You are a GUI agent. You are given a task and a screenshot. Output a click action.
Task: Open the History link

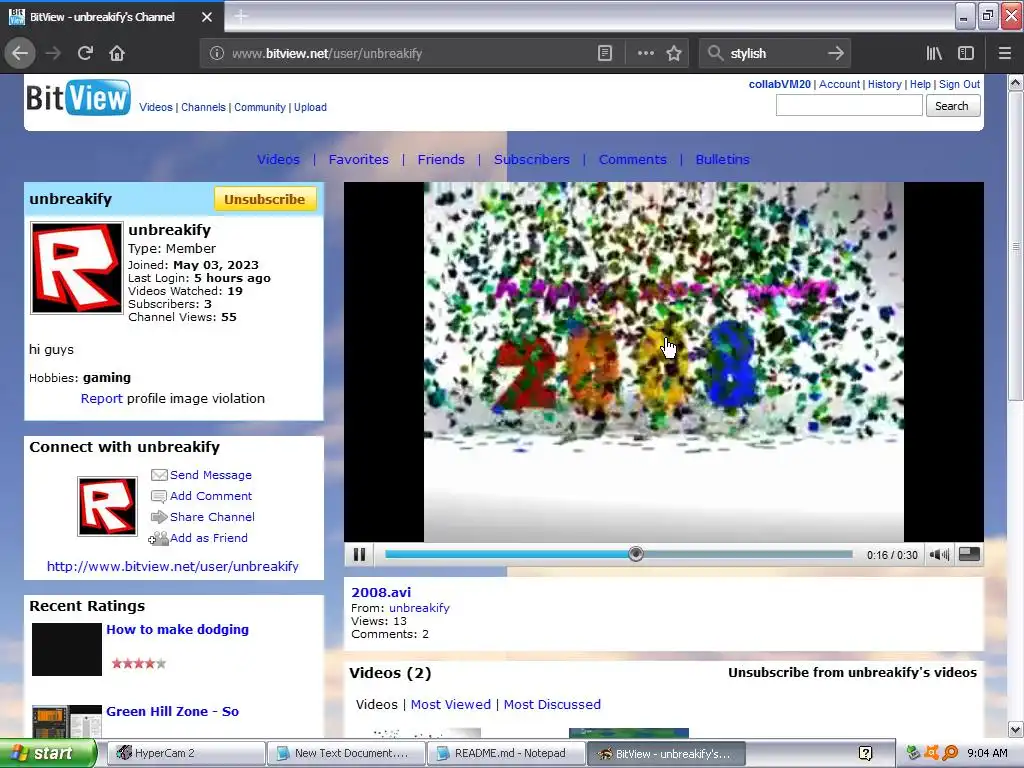pyautogui.click(x=884, y=84)
